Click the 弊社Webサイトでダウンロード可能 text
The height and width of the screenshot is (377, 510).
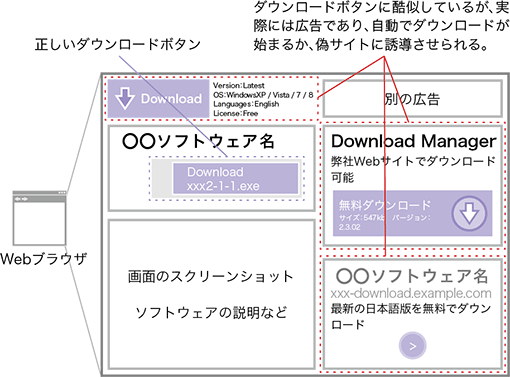413,169
